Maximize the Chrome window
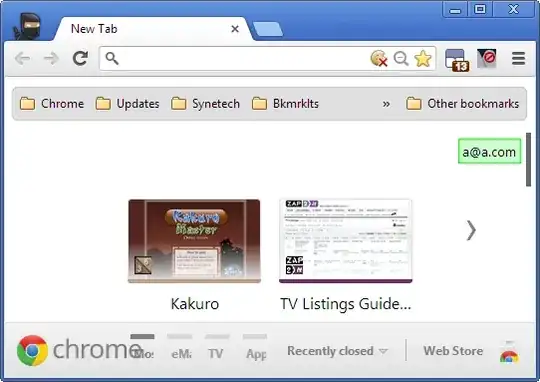 tap(480, 9)
